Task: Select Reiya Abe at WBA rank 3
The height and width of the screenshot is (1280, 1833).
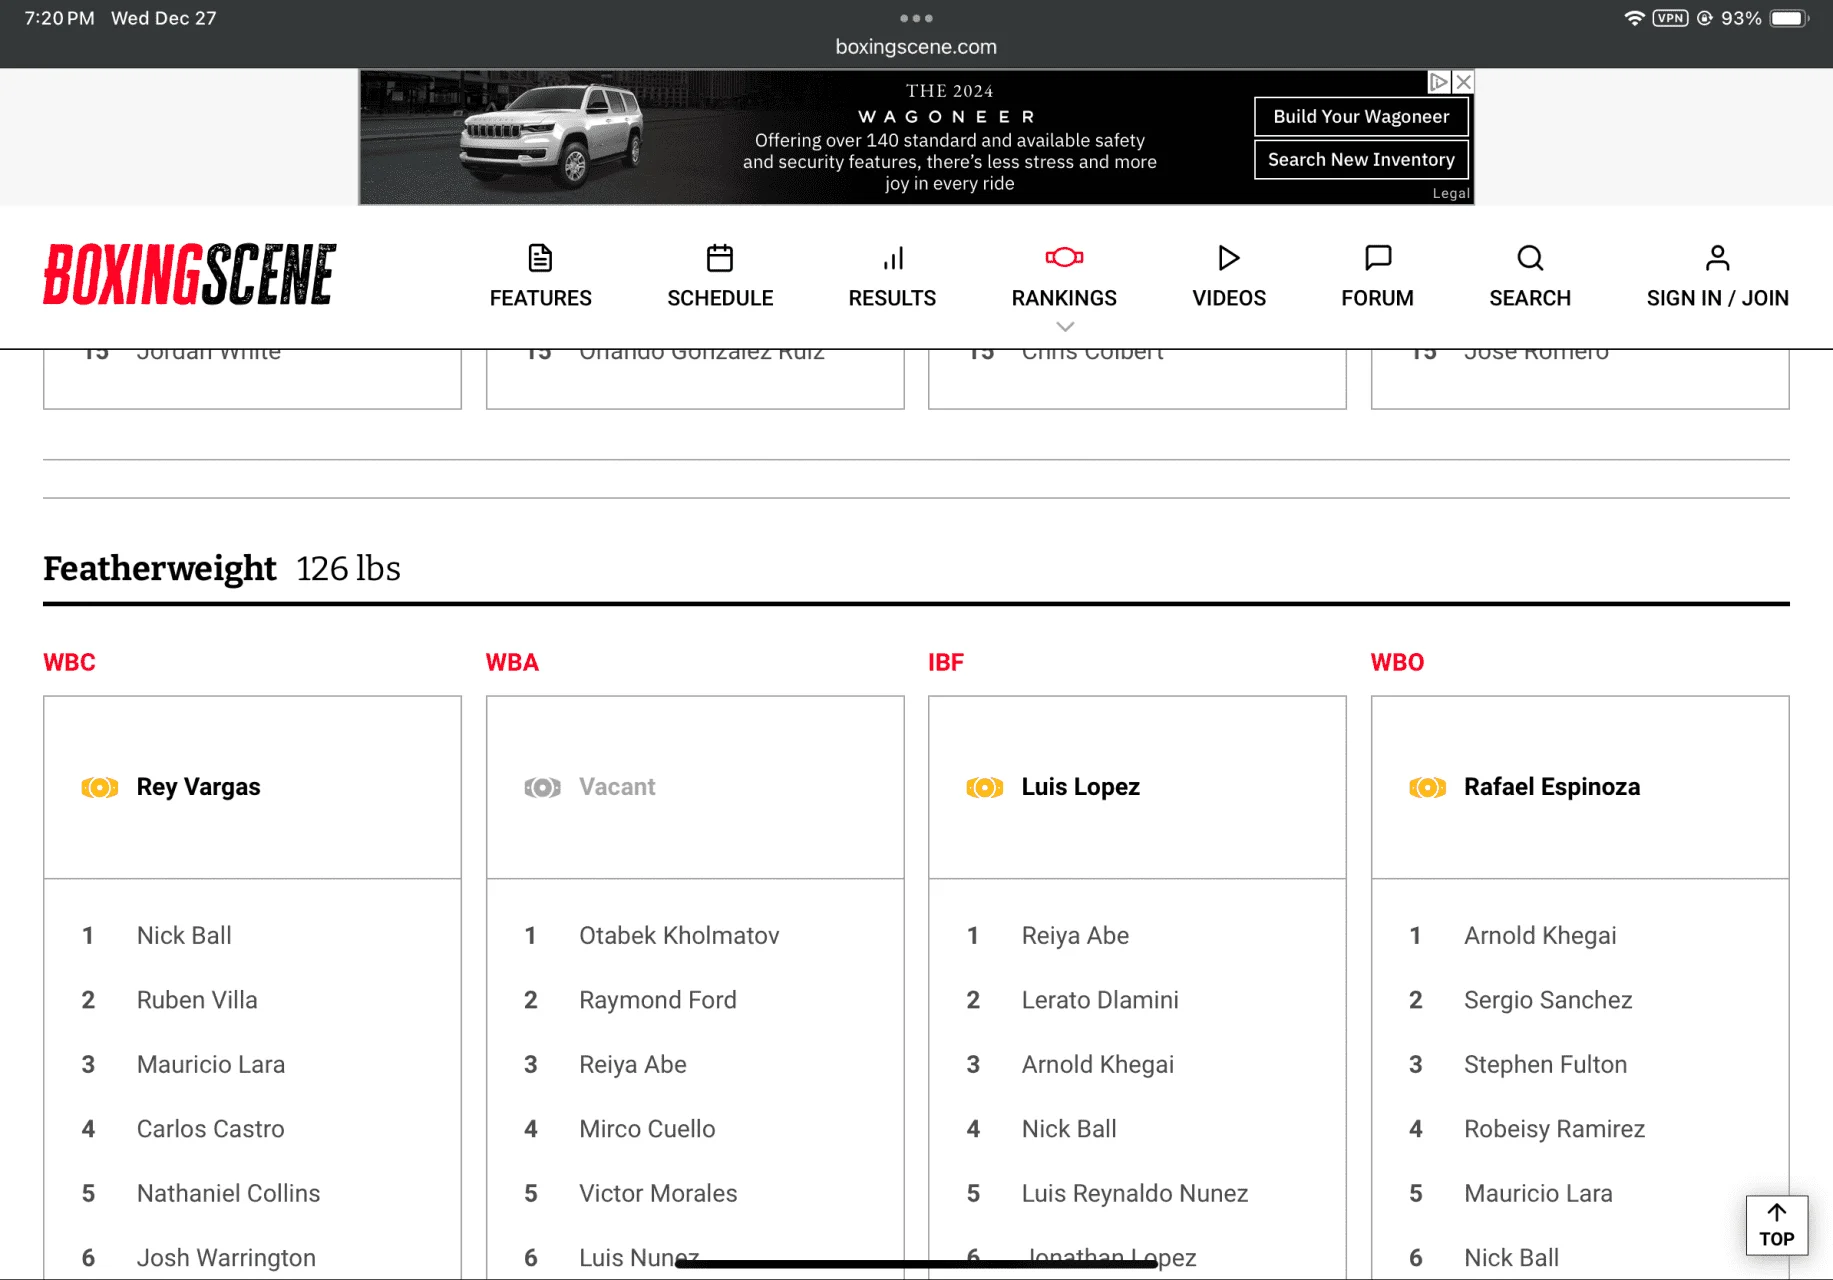Action: (x=633, y=1065)
